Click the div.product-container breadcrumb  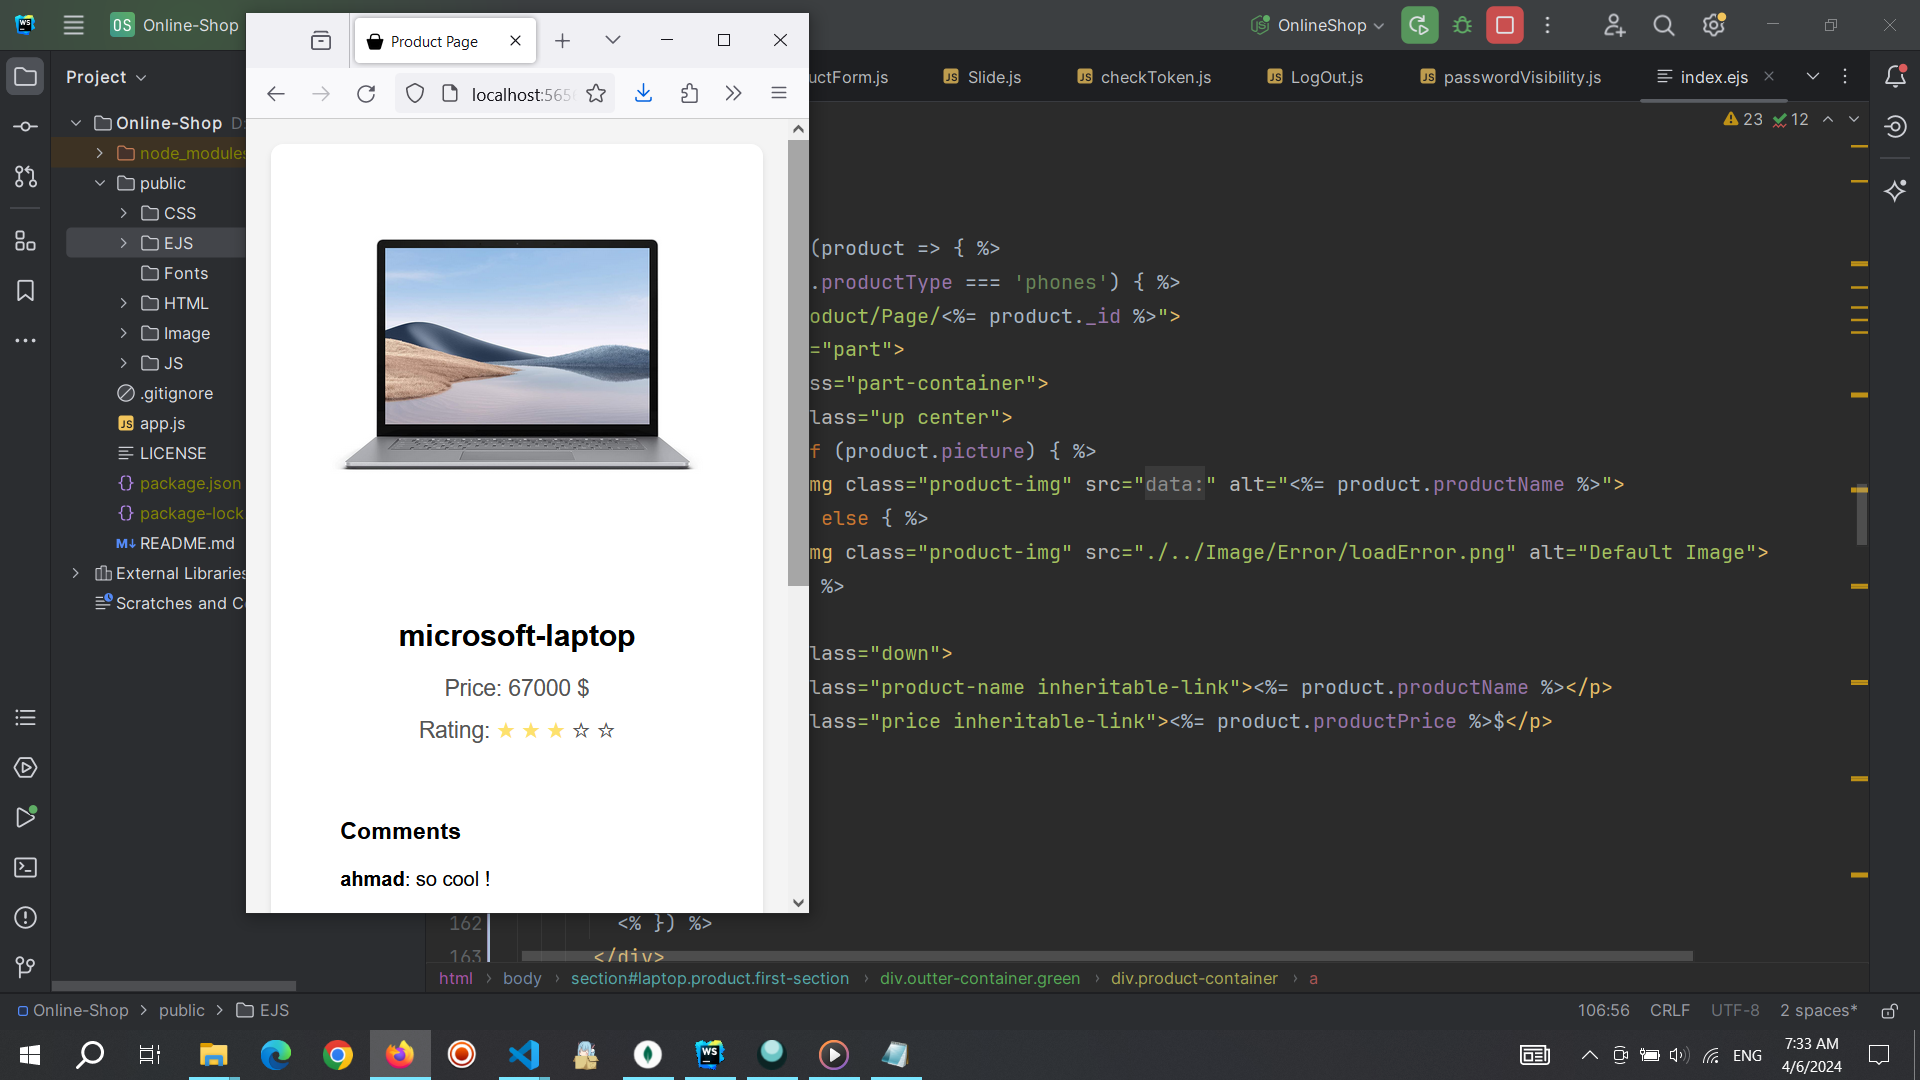1193,979
